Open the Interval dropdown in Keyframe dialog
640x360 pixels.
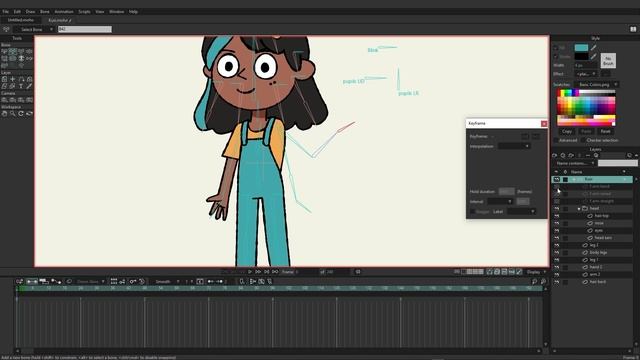click(x=500, y=202)
